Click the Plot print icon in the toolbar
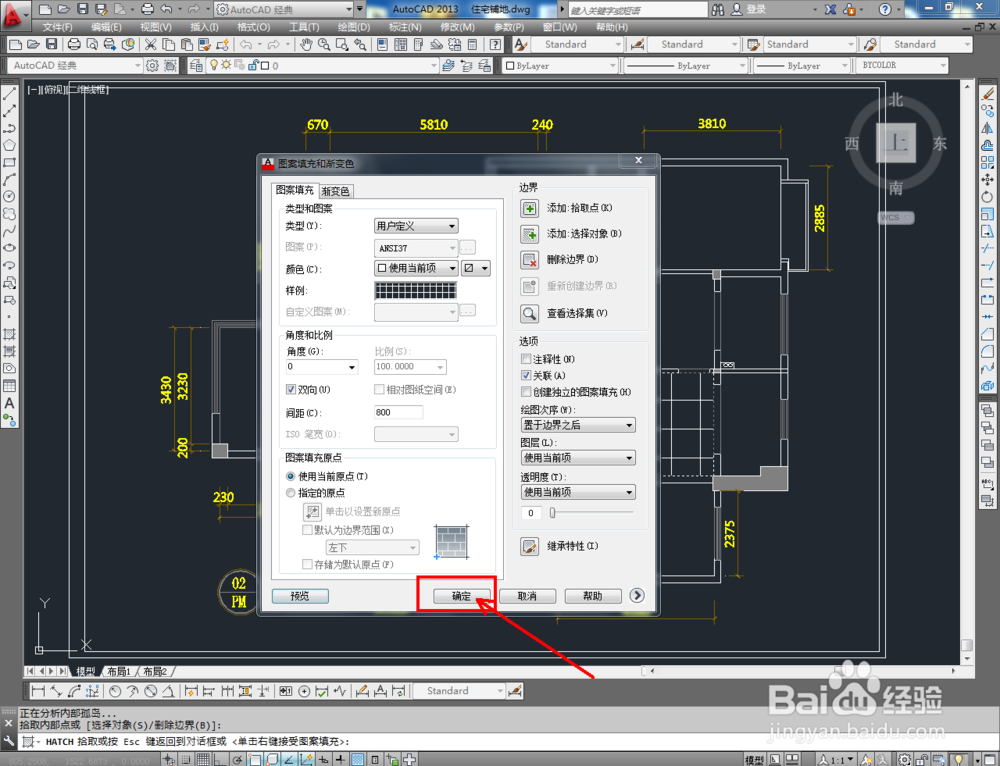This screenshot has width=1000, height=766. [74, 44]
